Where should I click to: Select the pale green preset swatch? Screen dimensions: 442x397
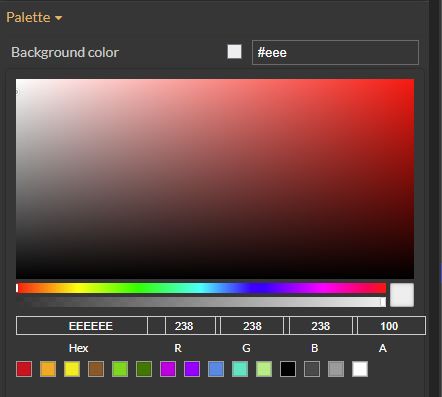pos(264,369)
